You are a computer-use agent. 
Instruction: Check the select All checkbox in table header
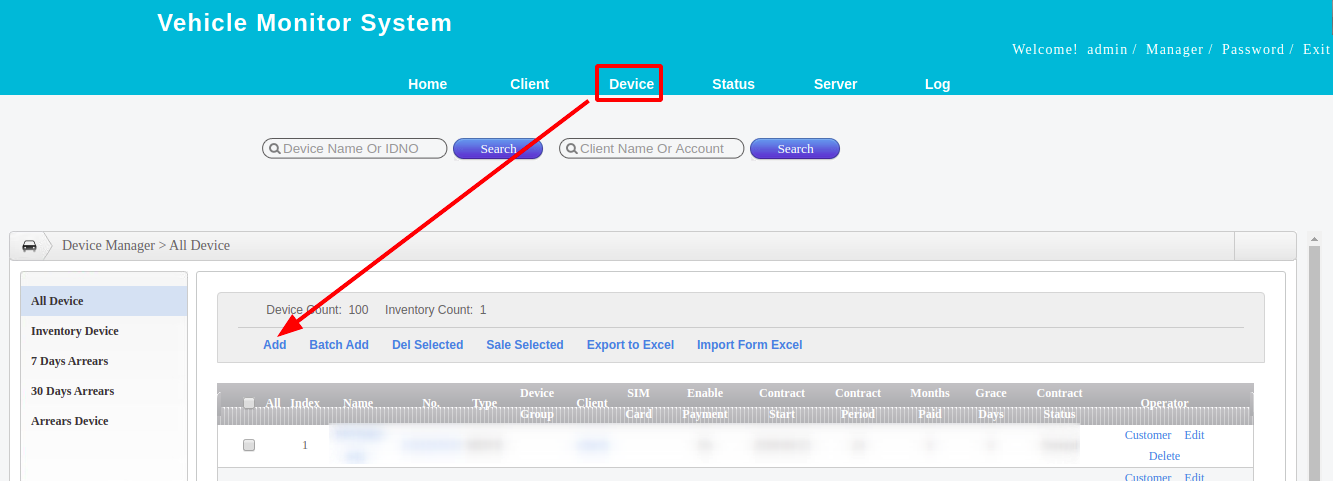(249, 403)
